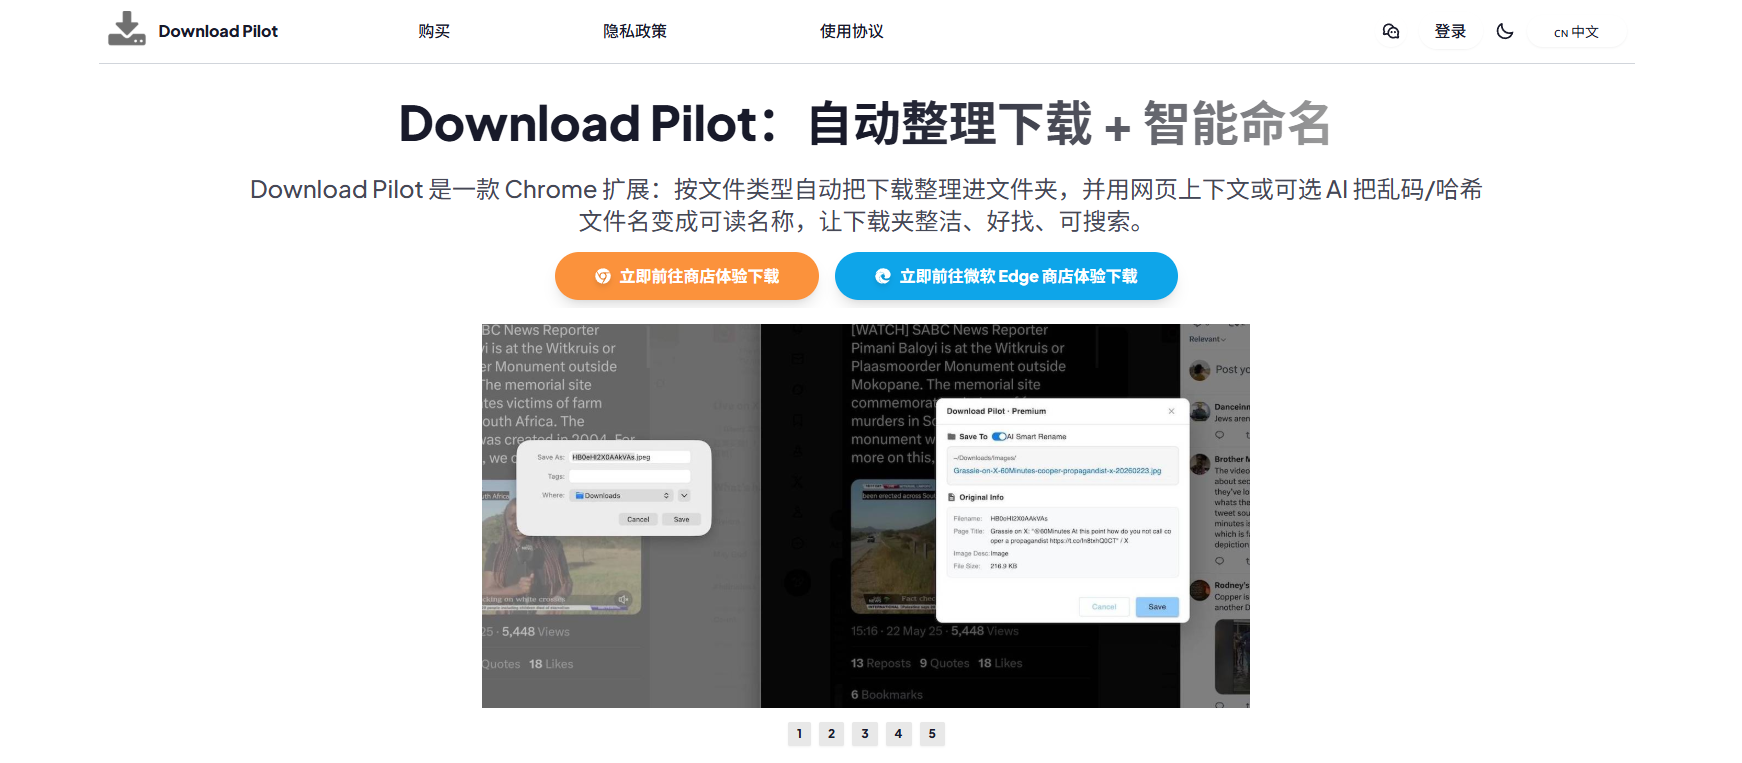This screenshot has height=763, width=1742.
Task: Click the product screenshot carousel image
Action: pyautogui.click(x=866, y=516)
